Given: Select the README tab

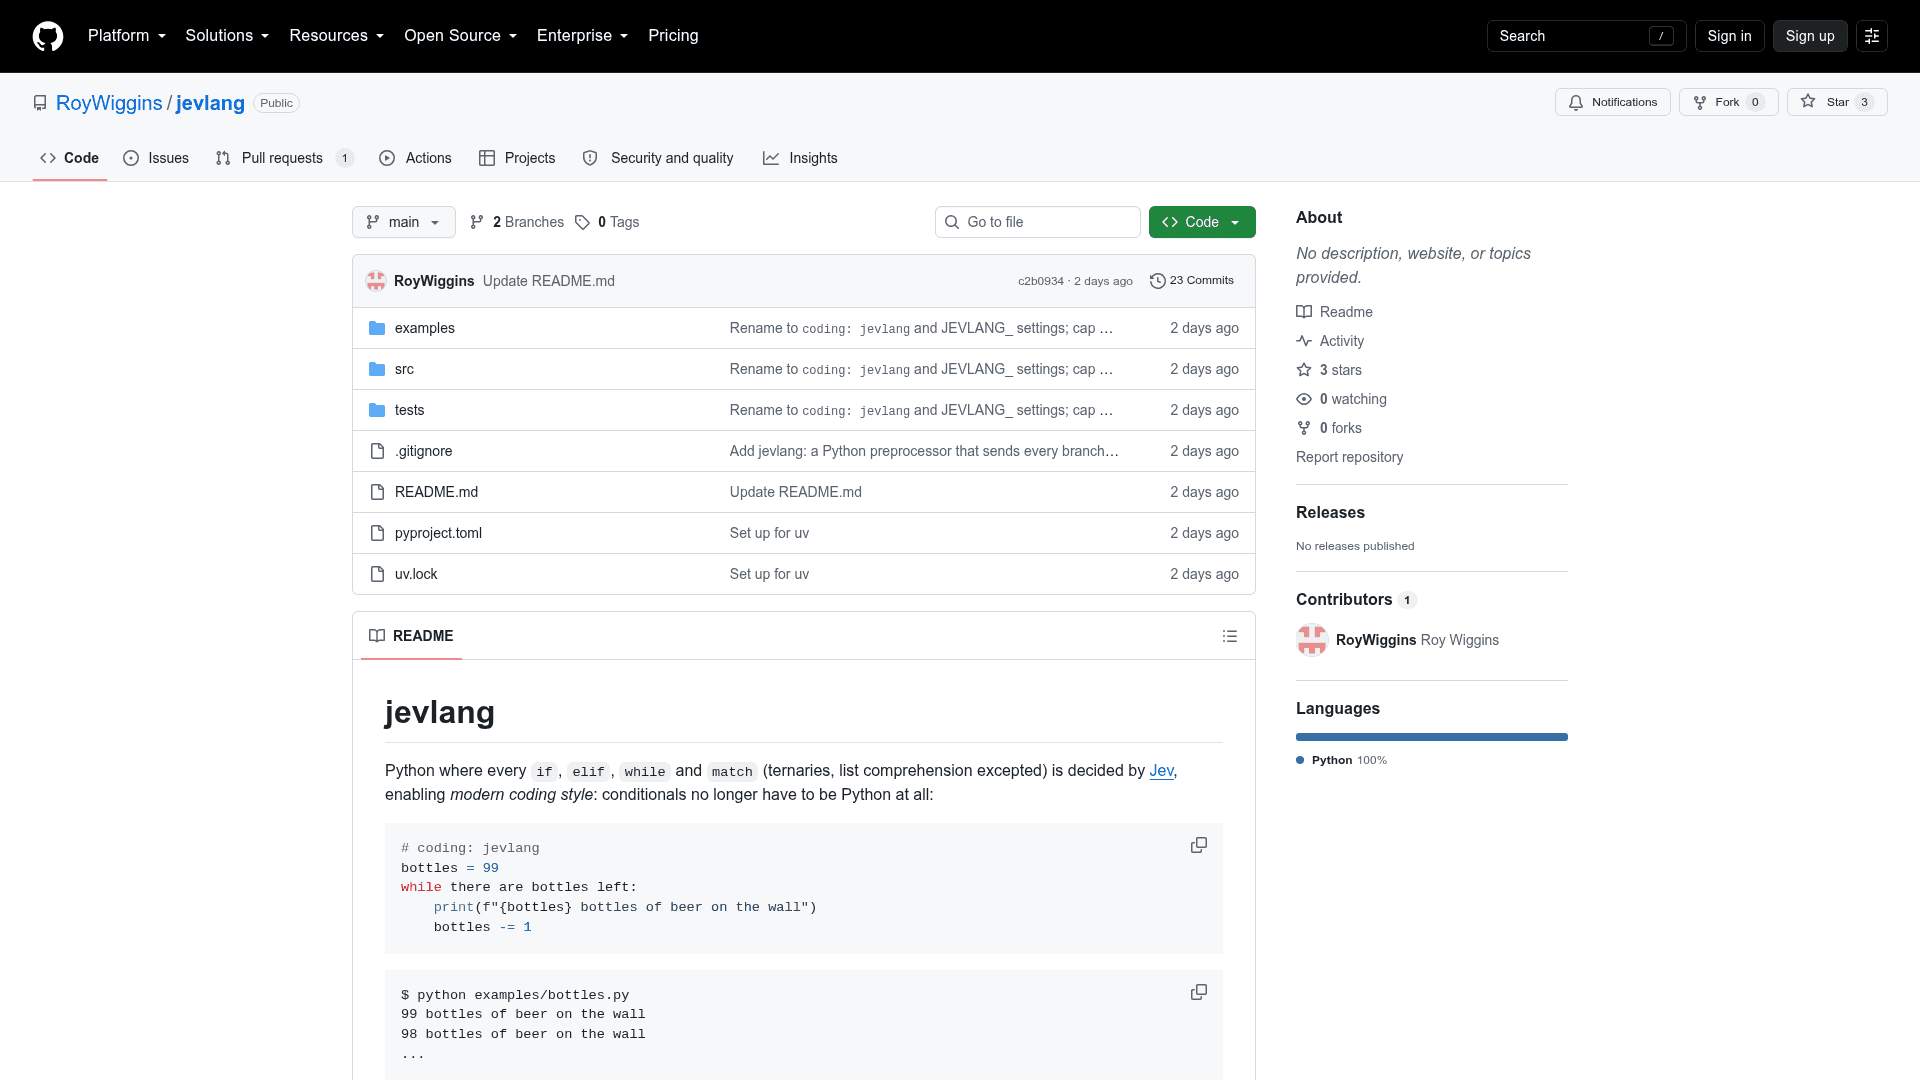Looking at the screenshot, I should (x=411, y=636).
